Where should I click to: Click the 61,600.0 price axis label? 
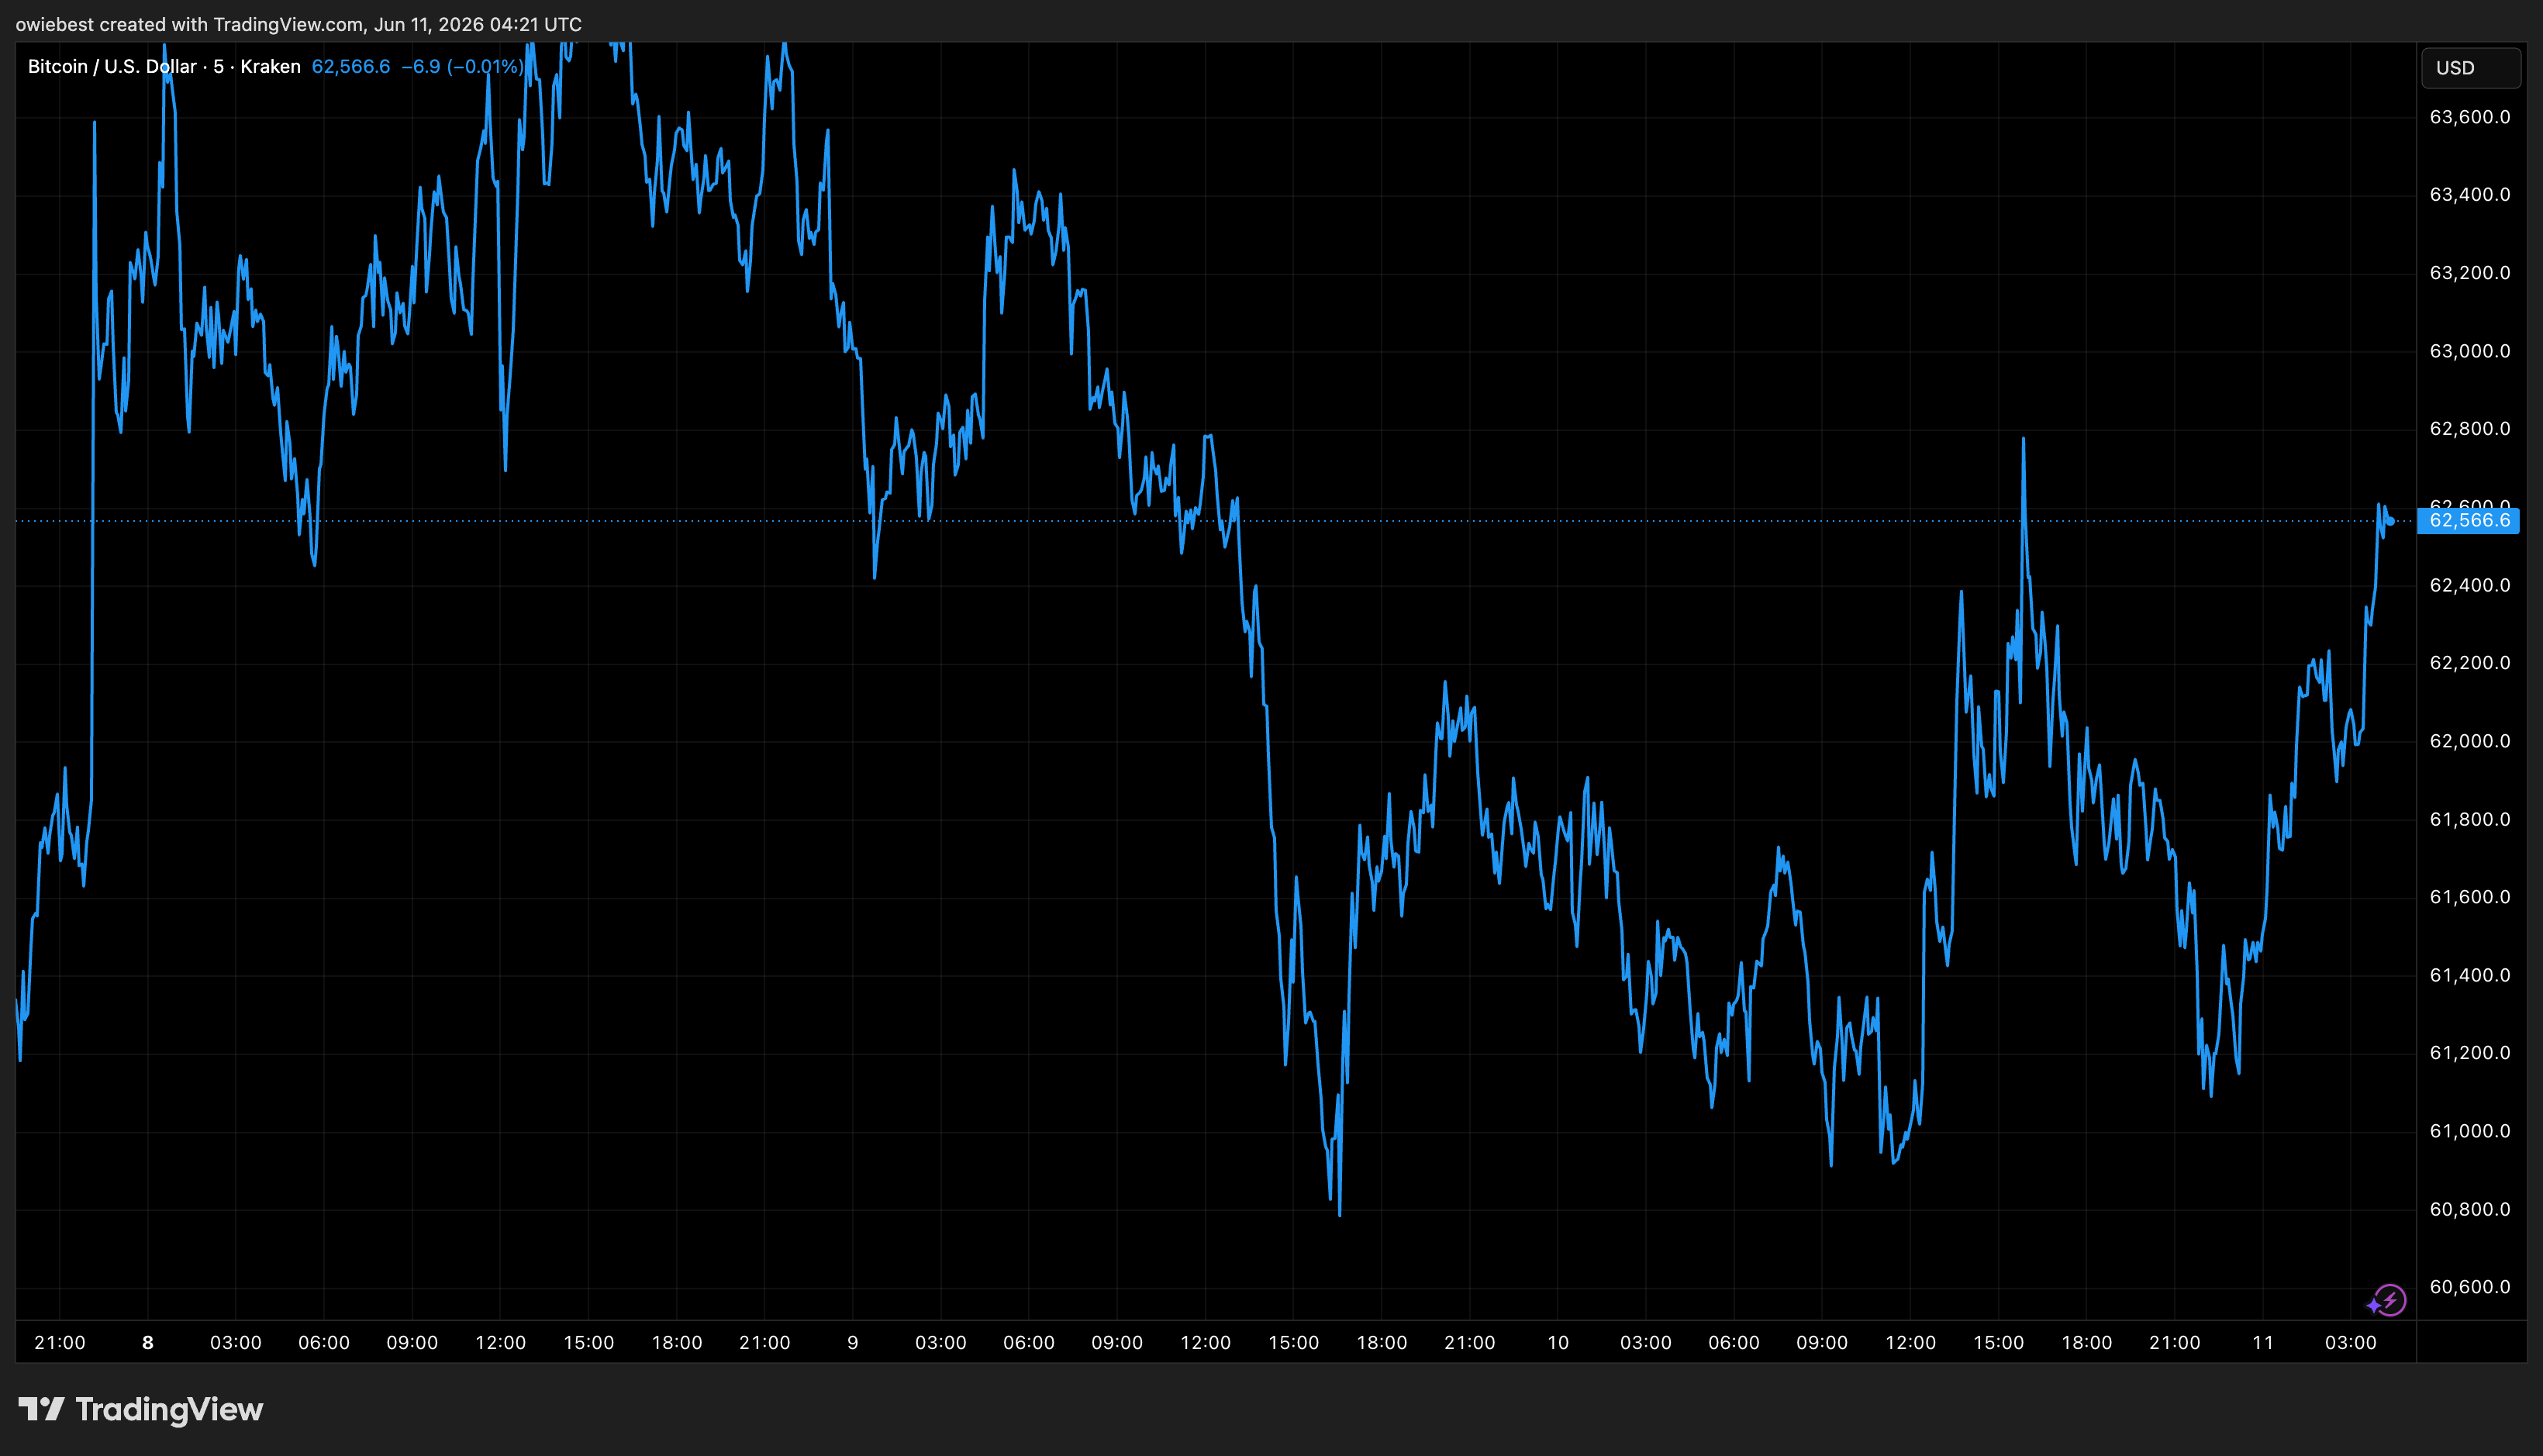pyautogui.click(x=2469, y=897)
